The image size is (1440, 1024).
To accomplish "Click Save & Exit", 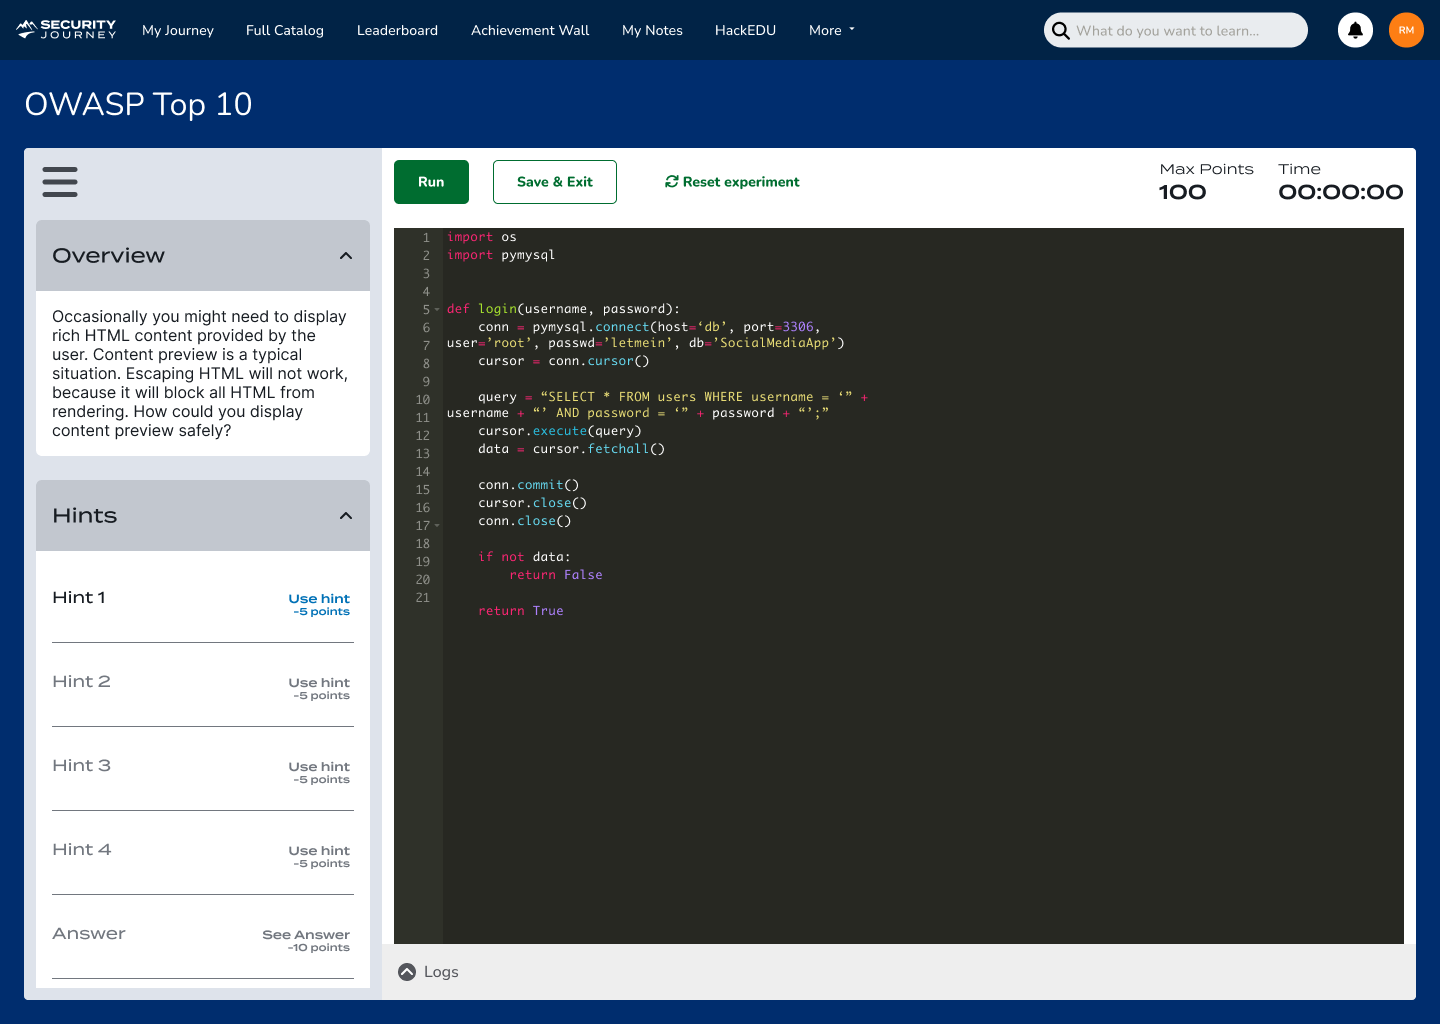I will pos(555,181).
